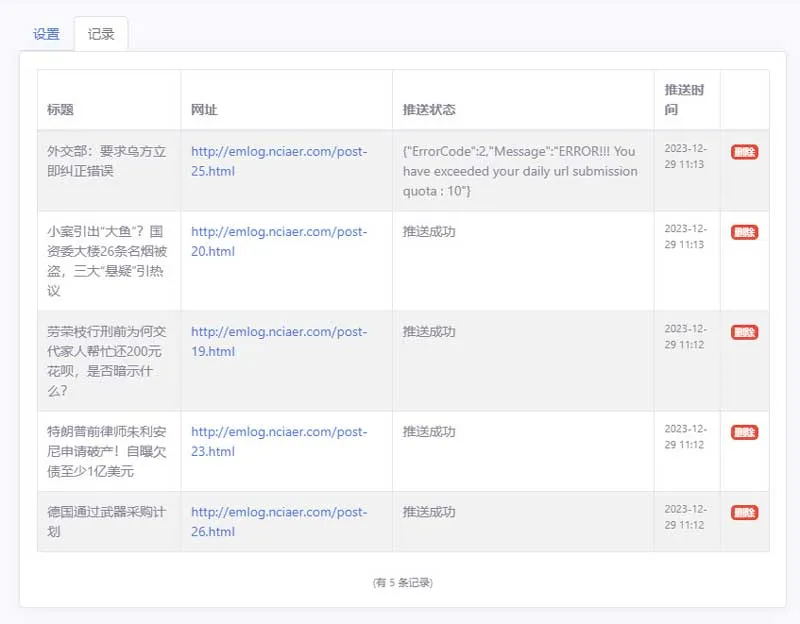800x624 pixels.
Task: Select the 记录 tab
Action: [x=101, y=34]
